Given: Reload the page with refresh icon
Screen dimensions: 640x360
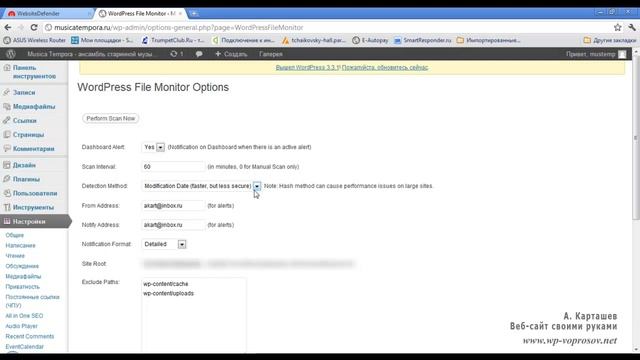Looking at the screenshot, I should pos(34,27).
